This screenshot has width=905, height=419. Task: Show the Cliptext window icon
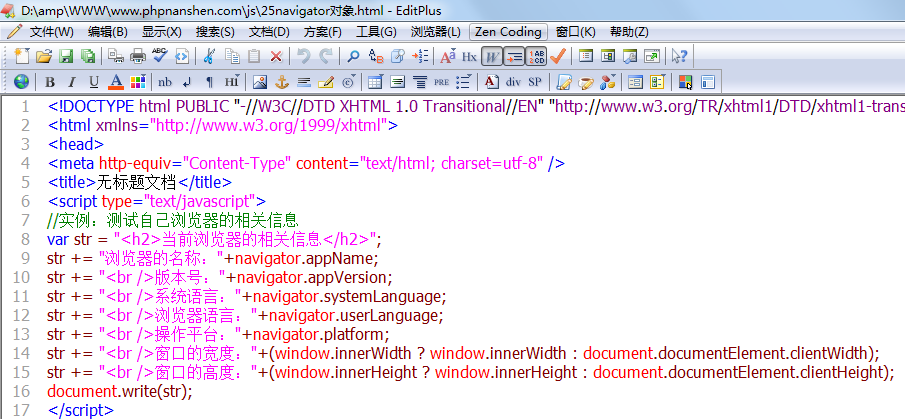point(586,56)
